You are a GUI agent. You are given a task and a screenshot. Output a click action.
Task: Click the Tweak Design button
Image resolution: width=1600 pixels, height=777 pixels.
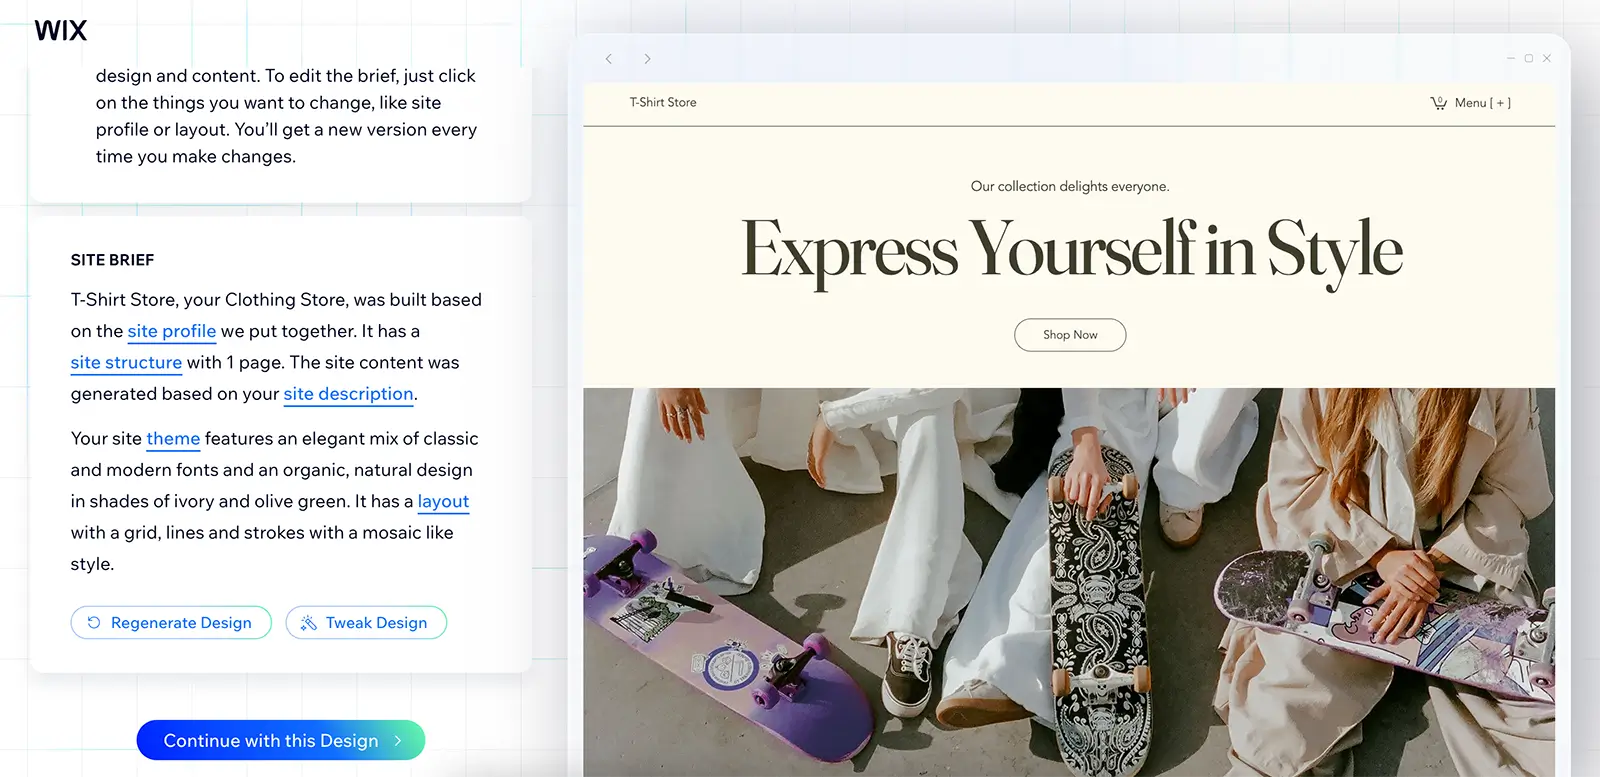click(366, 622)
